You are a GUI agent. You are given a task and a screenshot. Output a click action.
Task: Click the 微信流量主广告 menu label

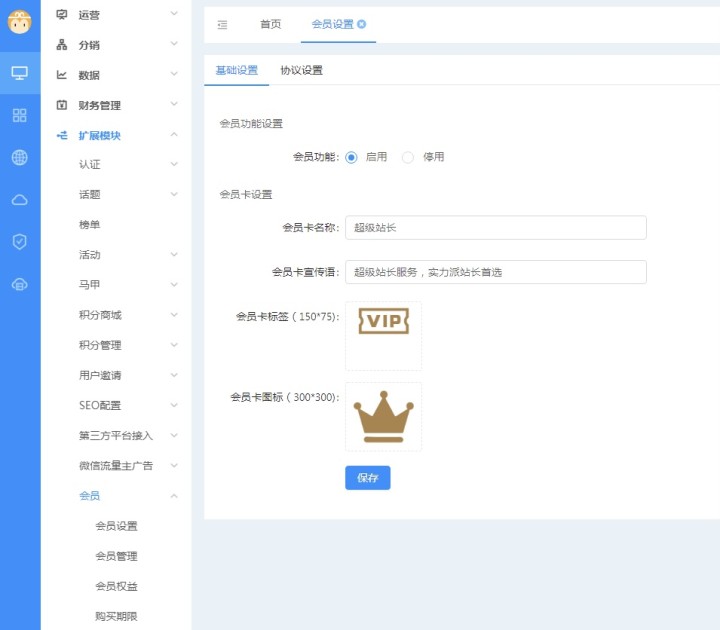pyautogui.click(x=116, y=466)
